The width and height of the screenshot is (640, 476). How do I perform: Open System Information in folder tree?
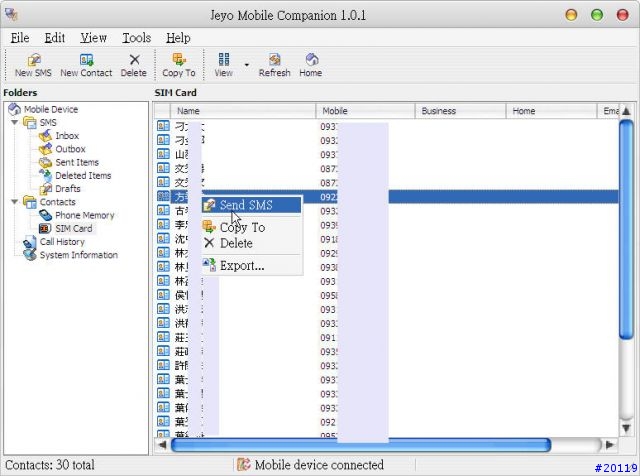[x=78, y=255]
